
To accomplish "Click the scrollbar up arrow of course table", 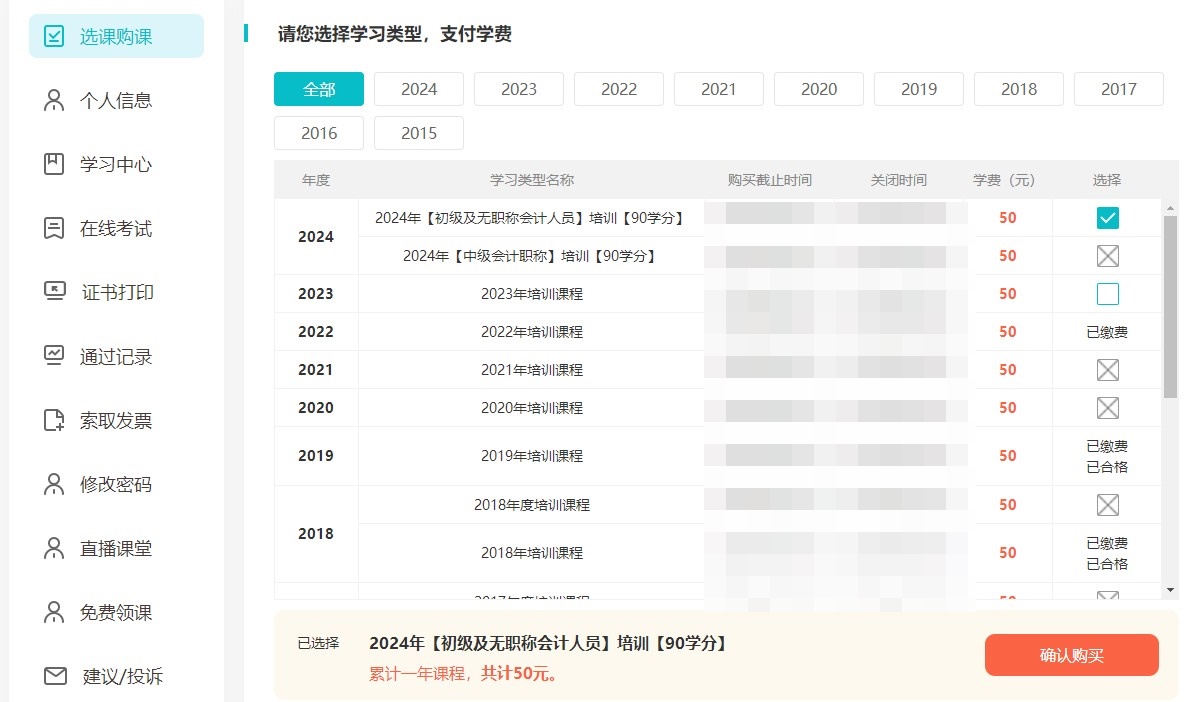I will coord(1170,208).
